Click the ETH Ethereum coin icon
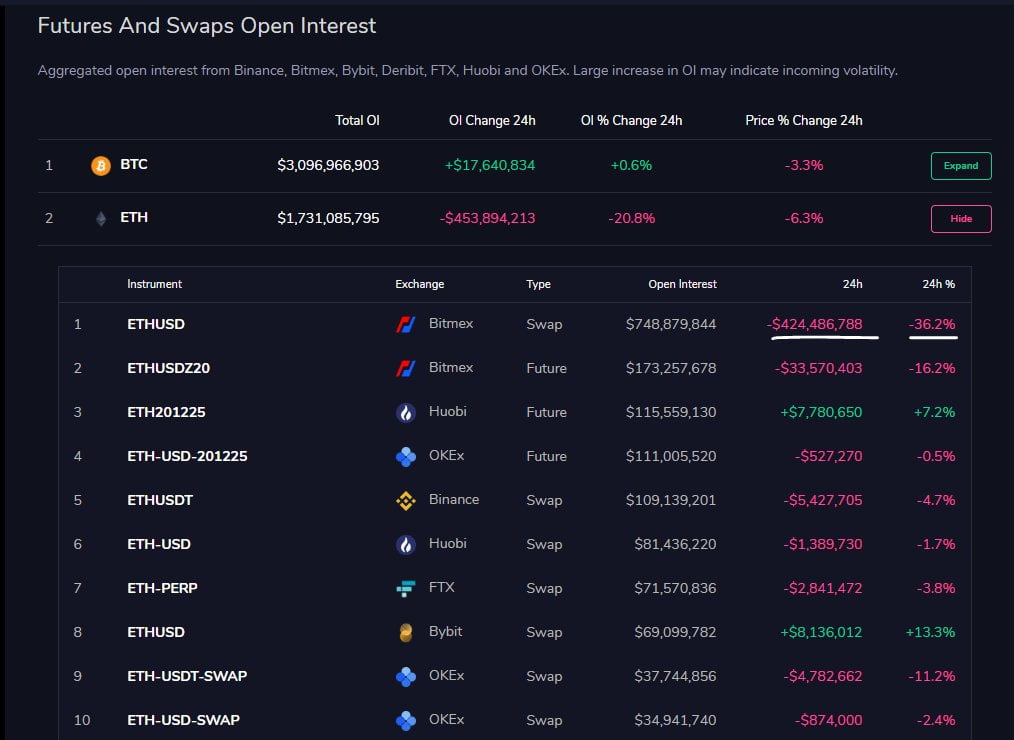Viewport: 1014px width, 740px height. point(101,218)
